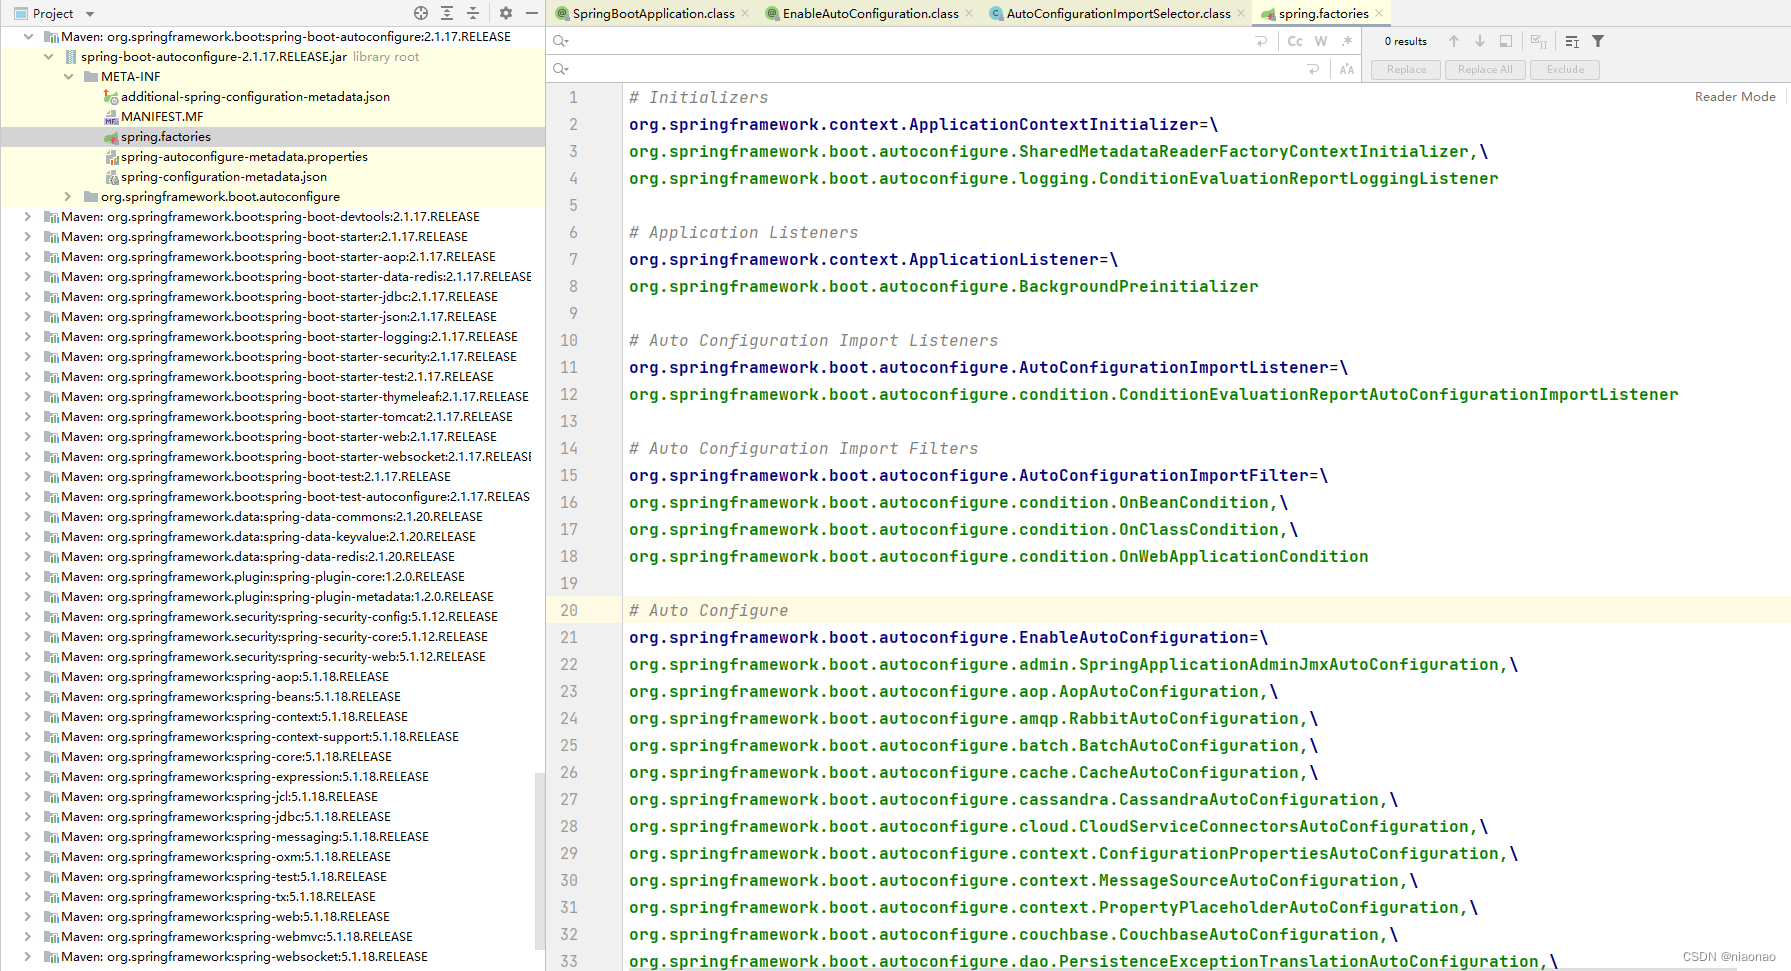
Task: Click the Replace button
Action: [1406, 69]
